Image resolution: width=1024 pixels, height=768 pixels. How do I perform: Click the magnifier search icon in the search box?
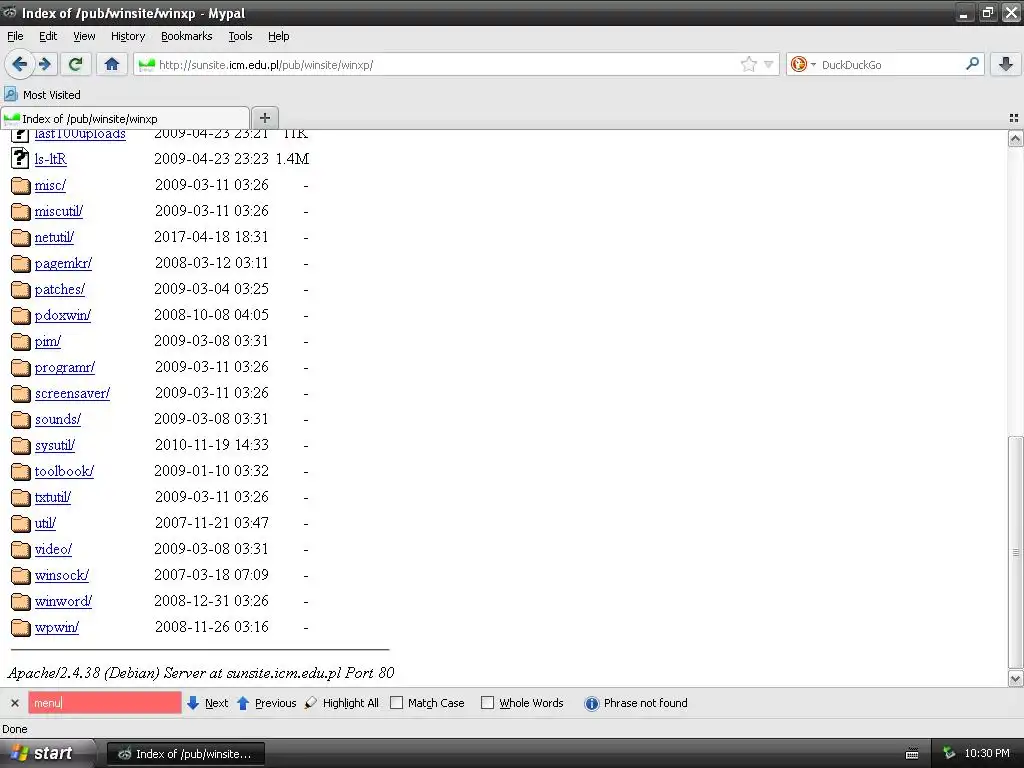coord(972,64)
